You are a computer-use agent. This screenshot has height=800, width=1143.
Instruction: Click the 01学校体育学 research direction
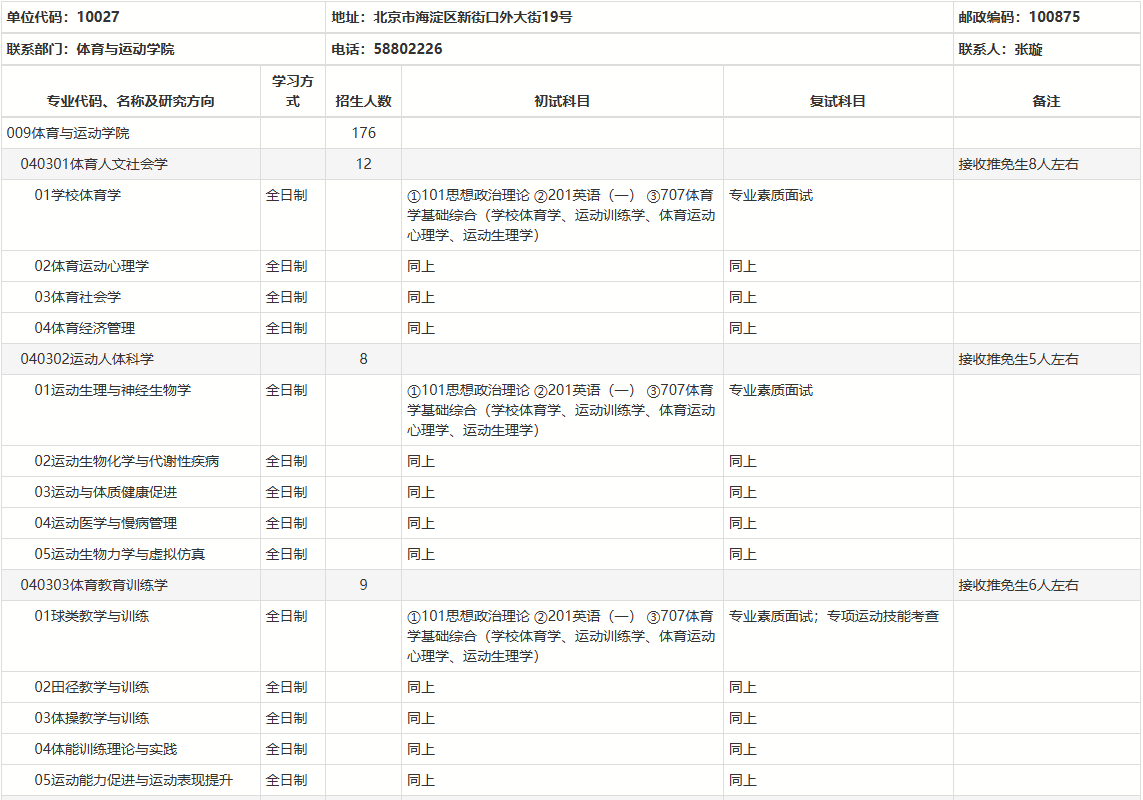click(x=77, y=195)
